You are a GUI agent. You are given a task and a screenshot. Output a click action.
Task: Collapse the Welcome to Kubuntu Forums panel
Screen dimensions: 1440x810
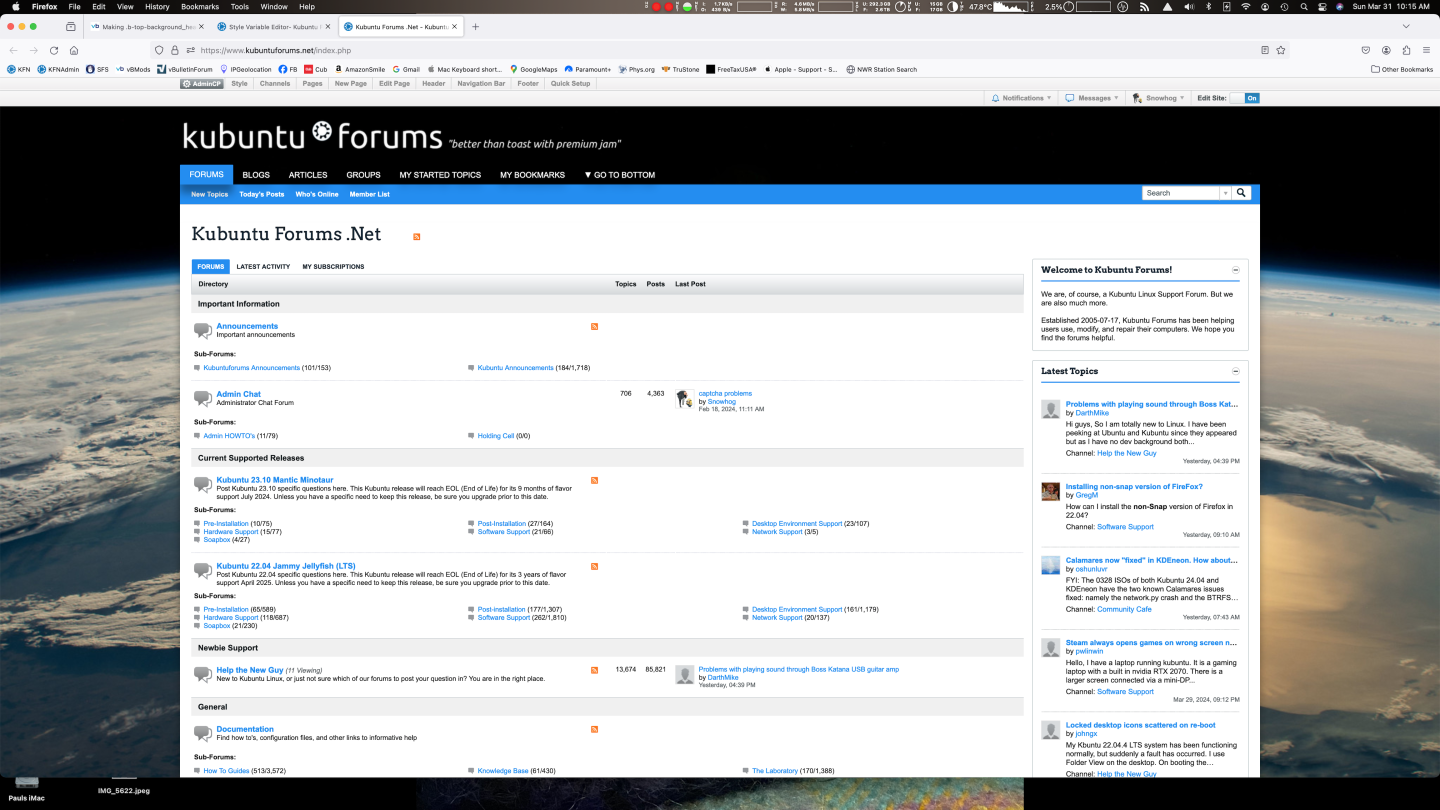(1235, 270)
